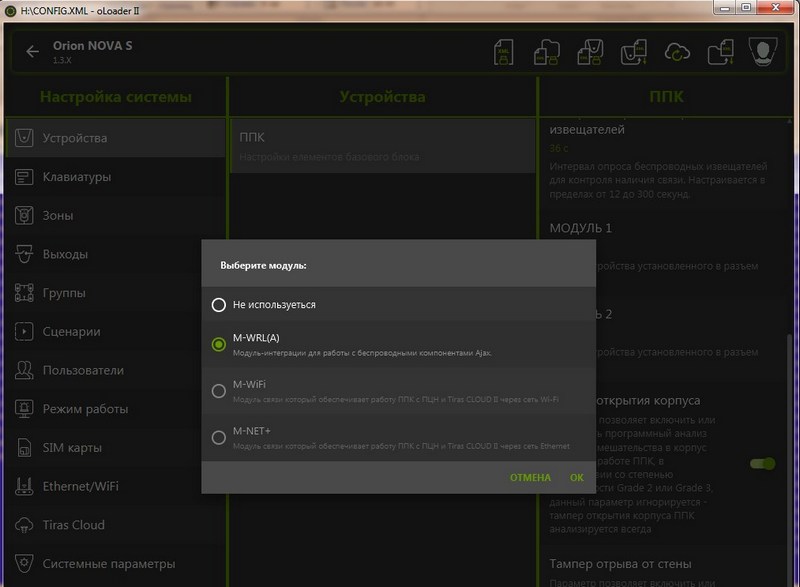Screen dimensions: 800x587
Task: Click the cloud synchronization icon
Action: (677, 52)
